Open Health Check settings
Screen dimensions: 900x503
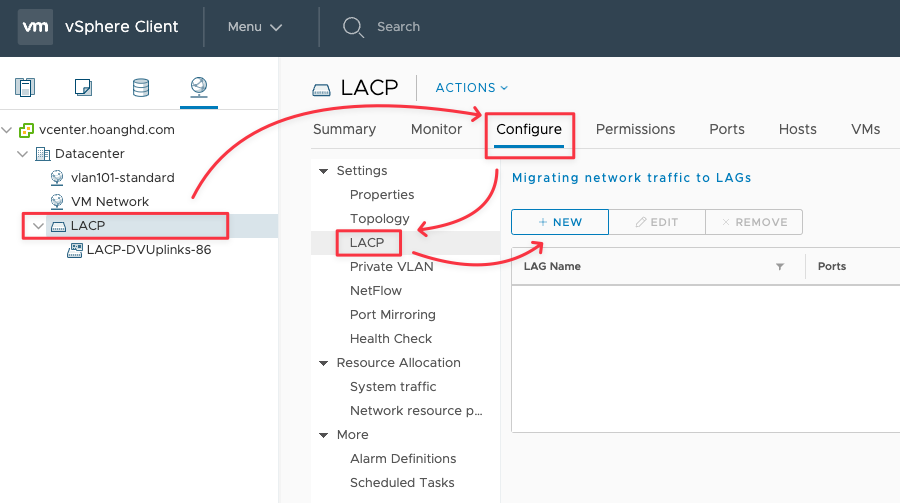click(390, 339)
